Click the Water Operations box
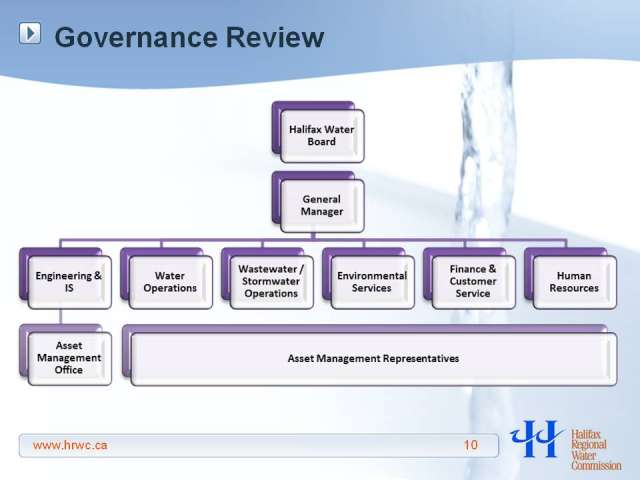This screenshot has height=480, width=640. [170, 282]
